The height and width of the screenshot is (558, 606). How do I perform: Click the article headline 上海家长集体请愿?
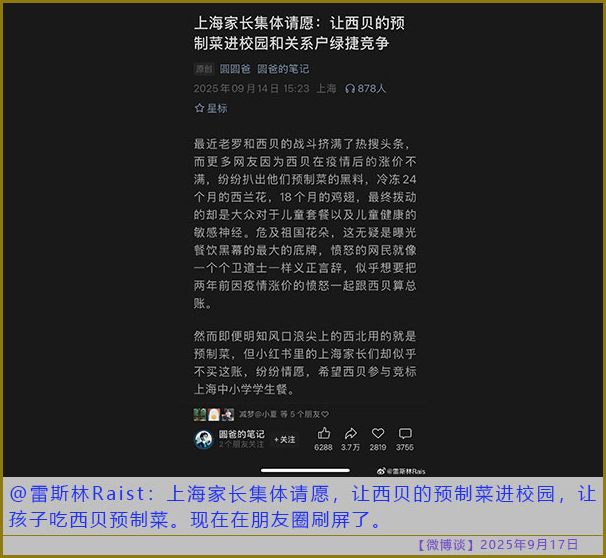tap(302, 32)
